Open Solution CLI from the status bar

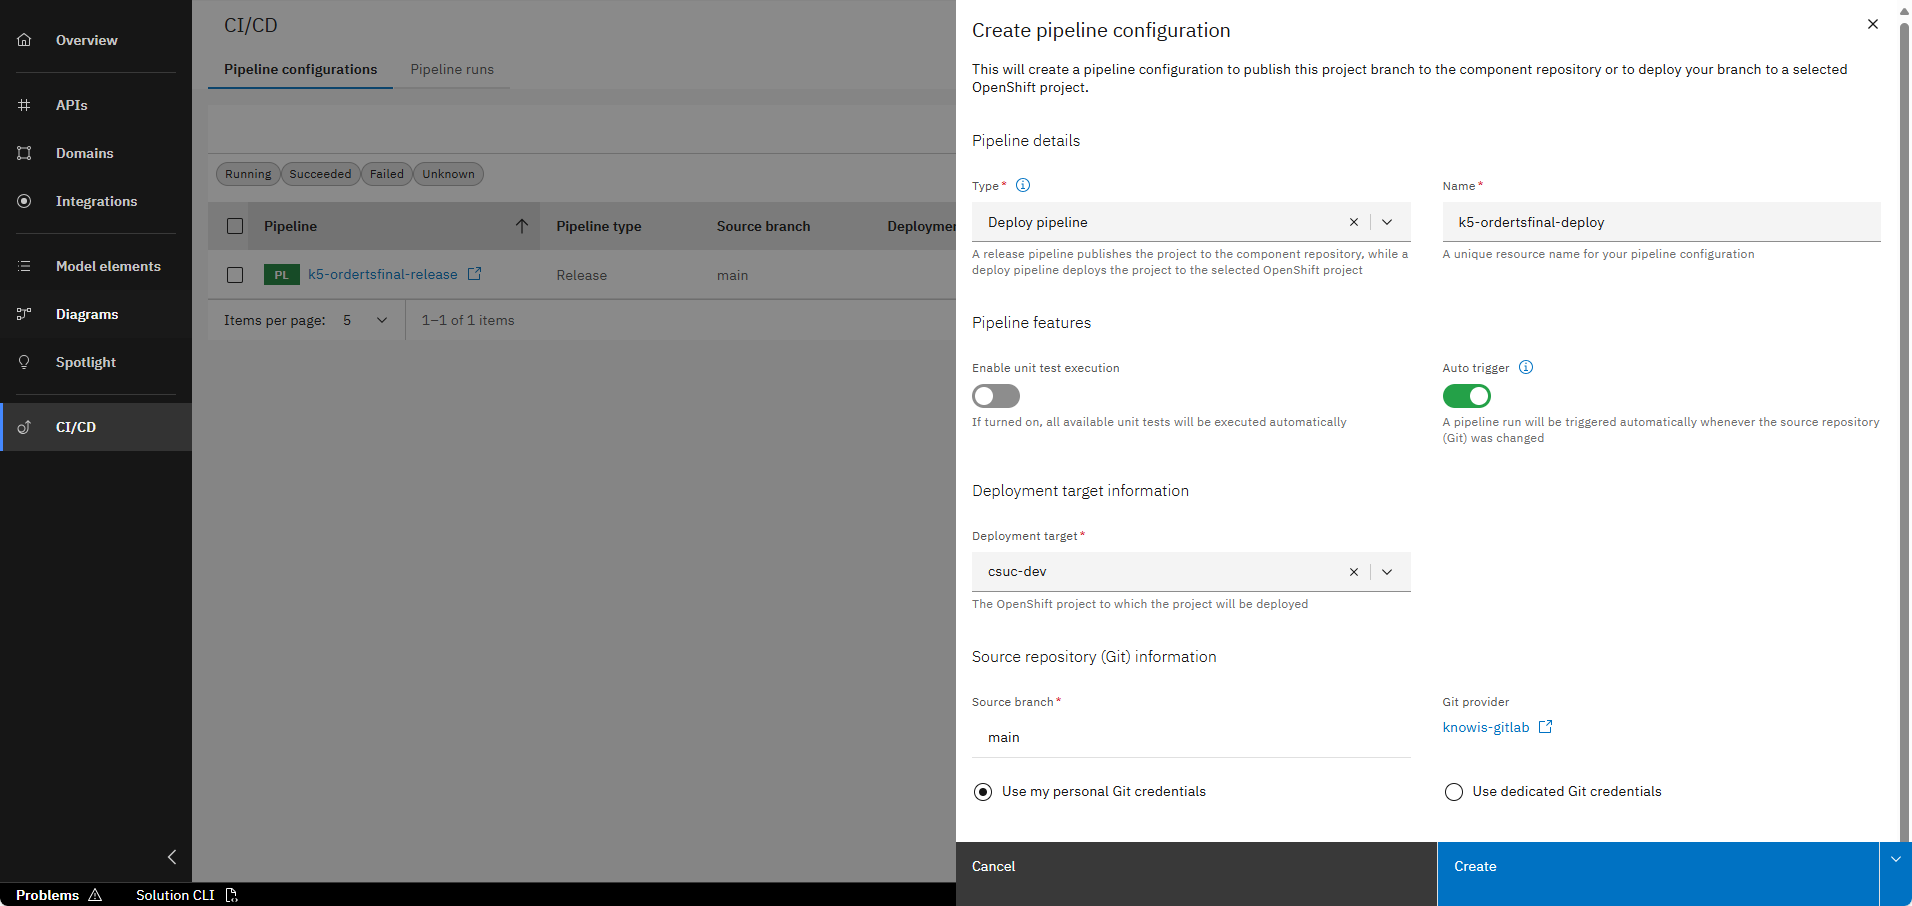[x=175, y=895]
